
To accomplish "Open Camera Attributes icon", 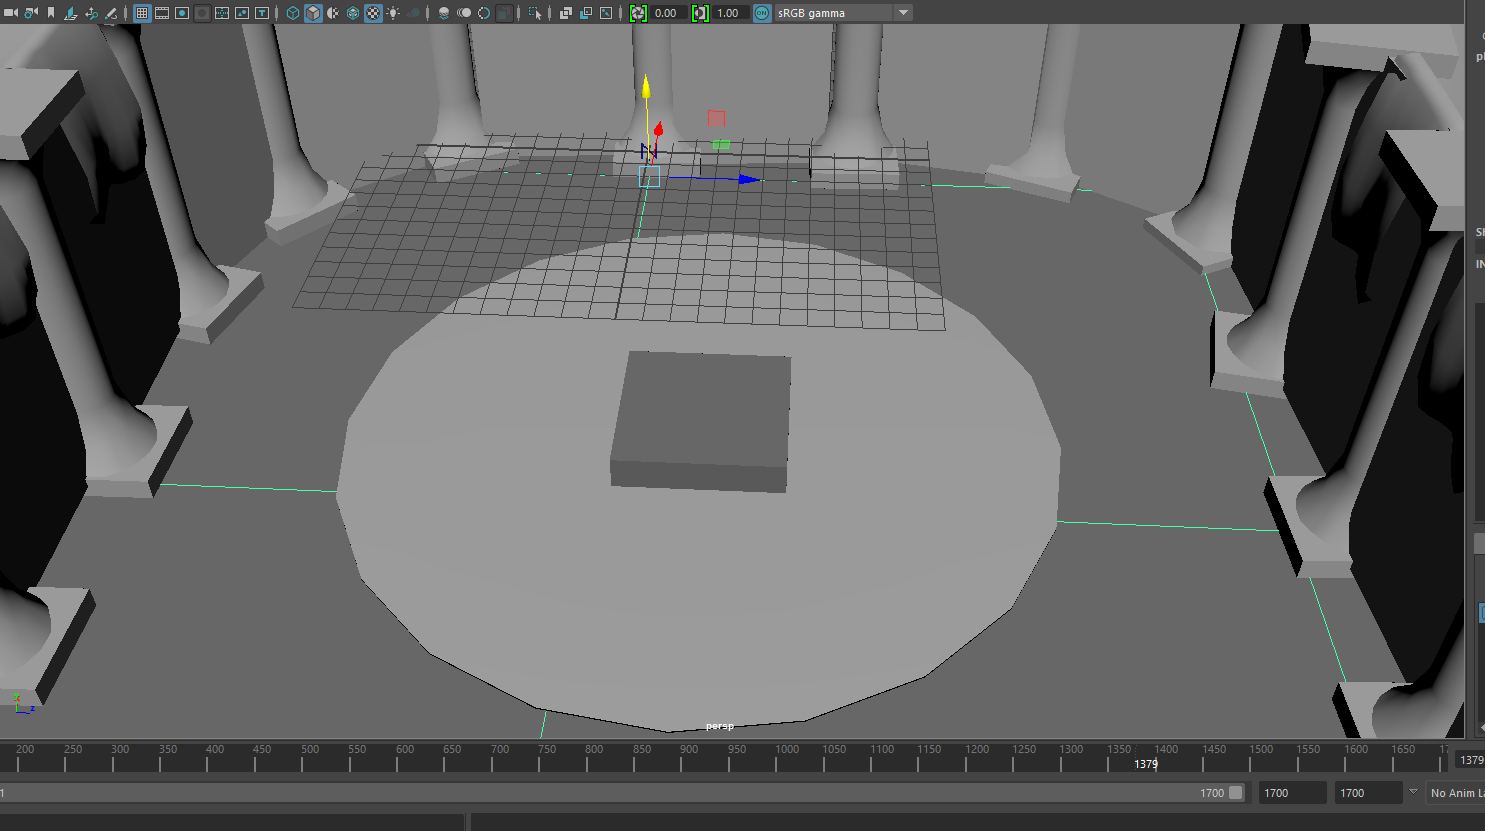I will coord(31,13).
